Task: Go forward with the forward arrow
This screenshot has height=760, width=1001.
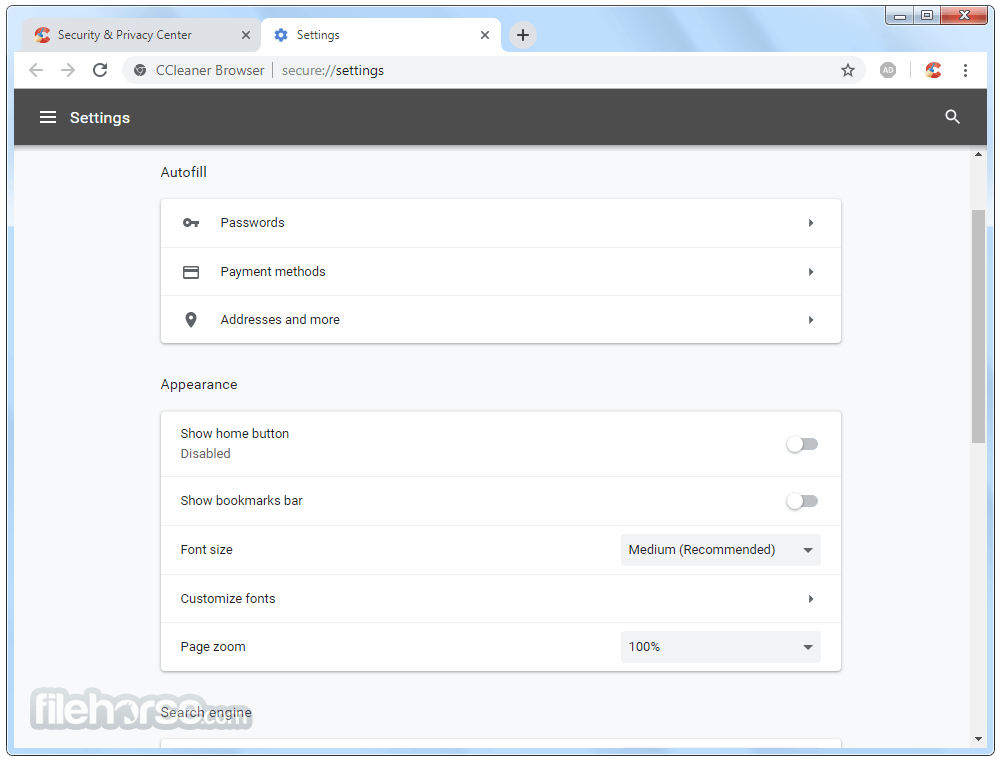Action: [68, 70]
